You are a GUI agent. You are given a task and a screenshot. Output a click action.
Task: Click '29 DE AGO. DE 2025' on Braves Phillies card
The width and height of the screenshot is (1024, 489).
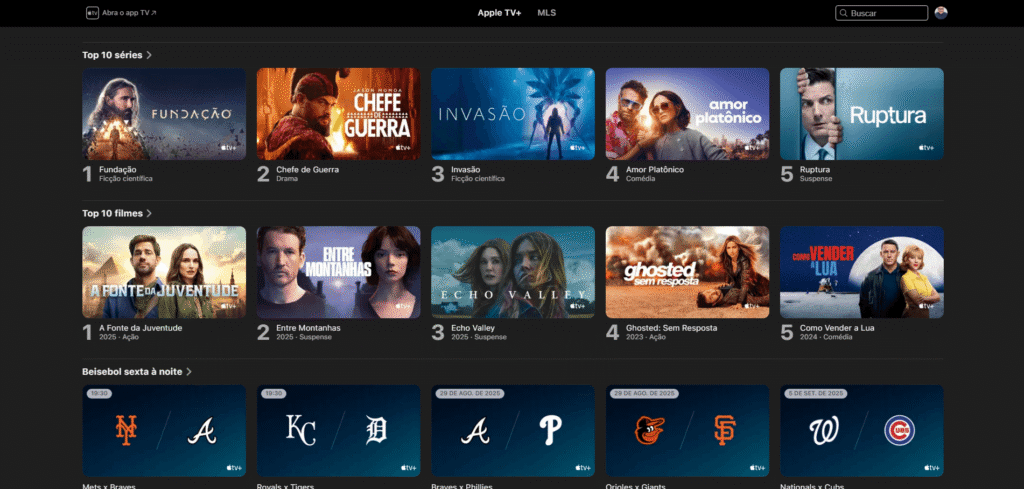point(470,394)
